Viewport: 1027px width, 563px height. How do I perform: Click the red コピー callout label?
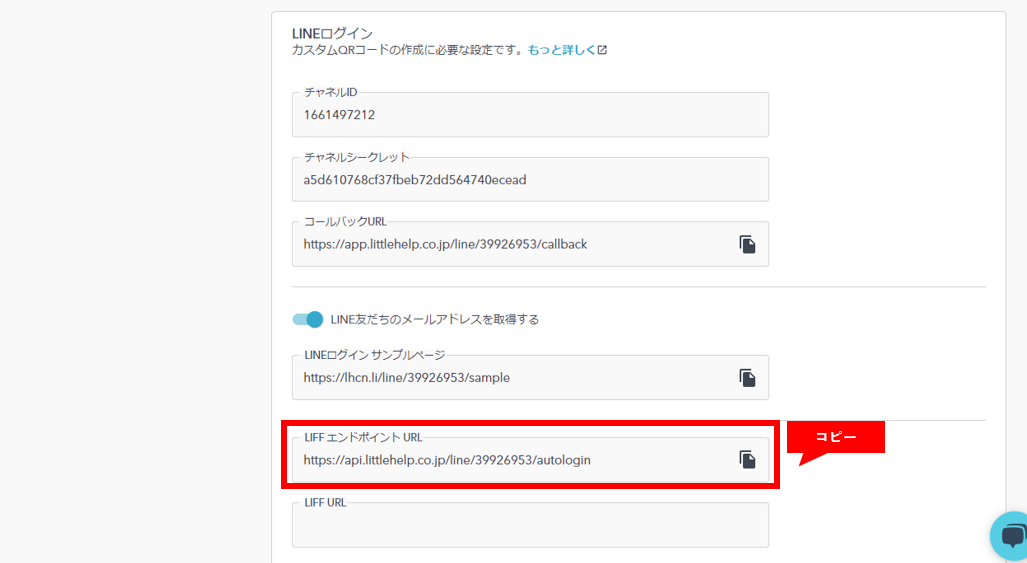tap(835, 437)
